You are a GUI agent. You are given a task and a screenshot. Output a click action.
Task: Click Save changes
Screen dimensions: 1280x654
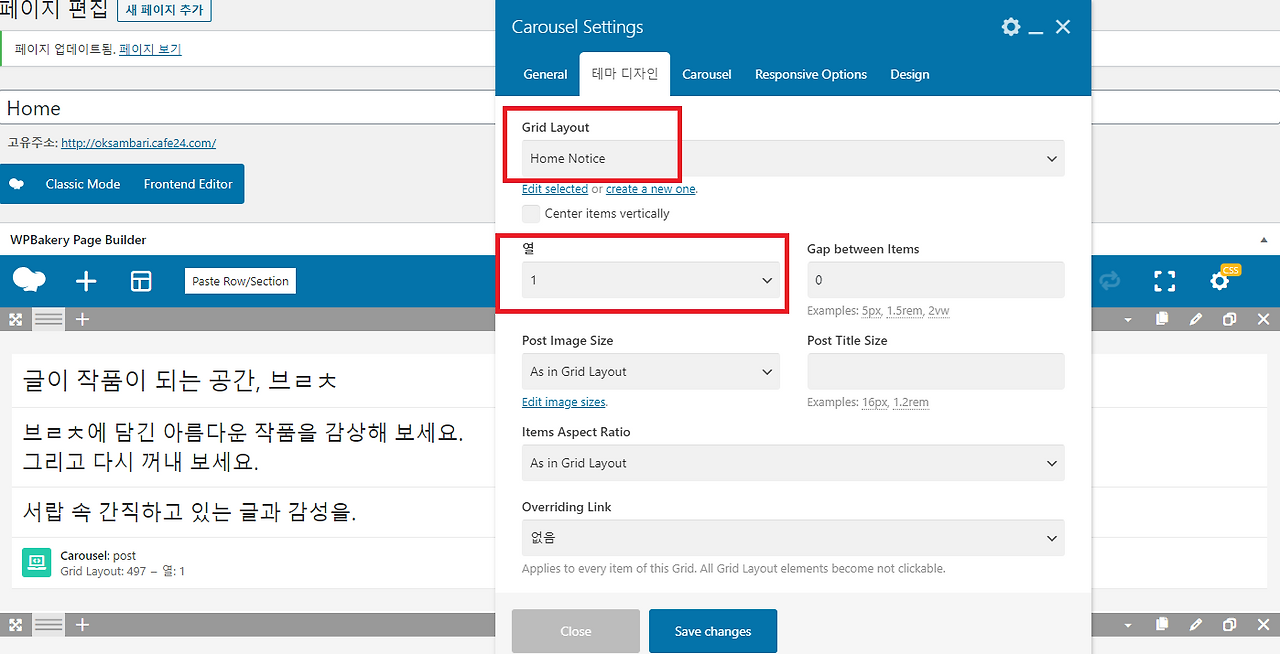pos(713,631)
